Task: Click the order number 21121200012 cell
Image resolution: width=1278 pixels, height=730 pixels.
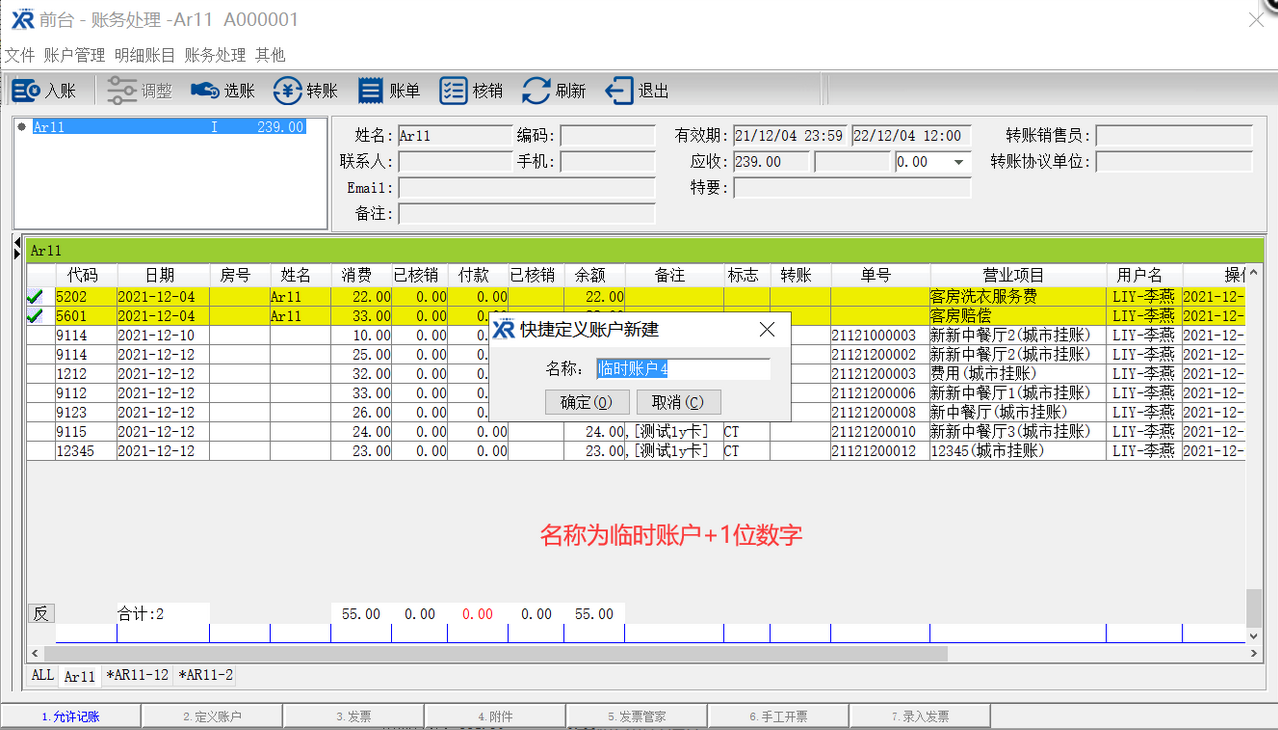Action: click(880, 451)
